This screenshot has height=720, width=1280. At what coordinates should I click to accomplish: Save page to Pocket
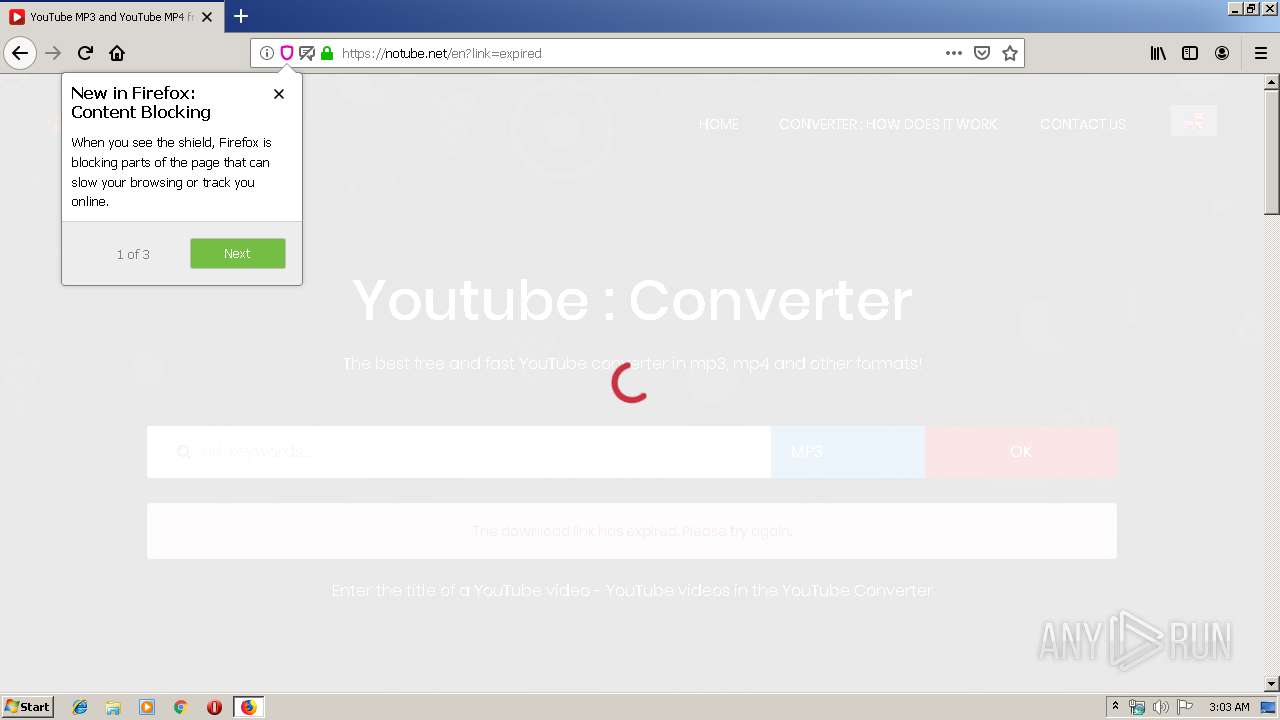pos(982,53)
